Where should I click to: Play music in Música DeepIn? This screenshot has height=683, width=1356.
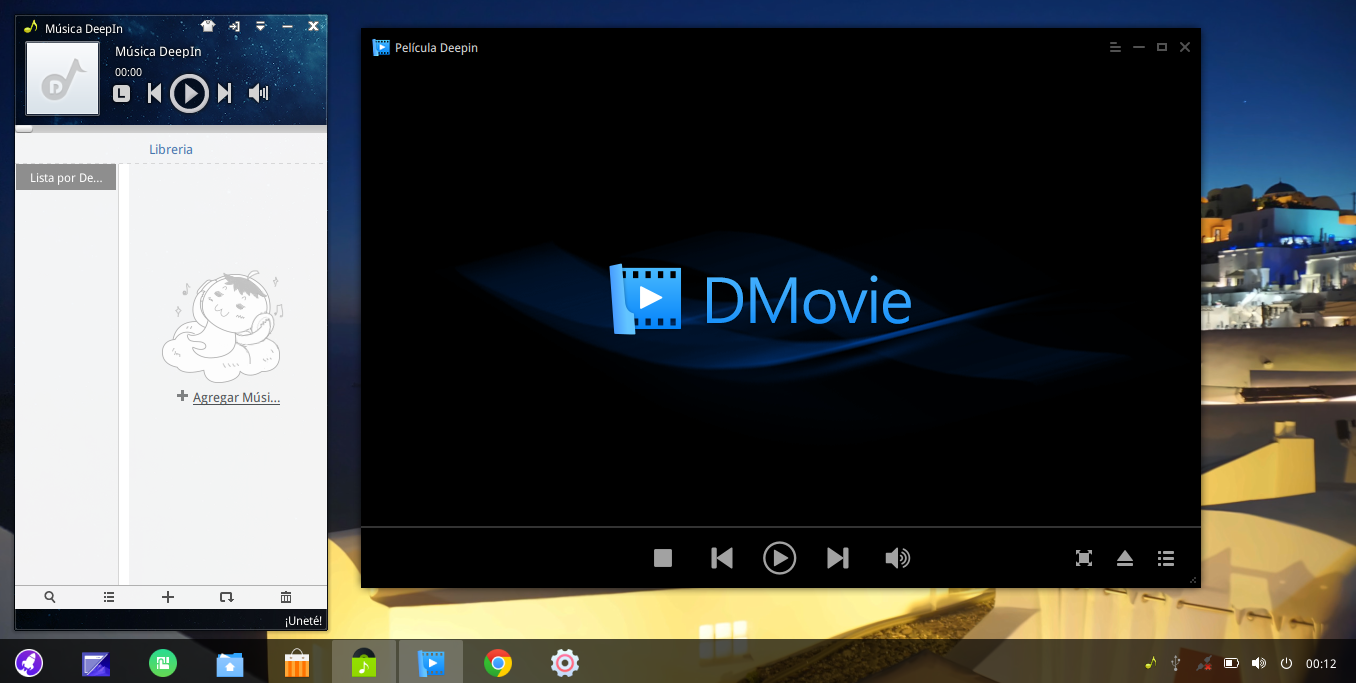click(189, 93)
